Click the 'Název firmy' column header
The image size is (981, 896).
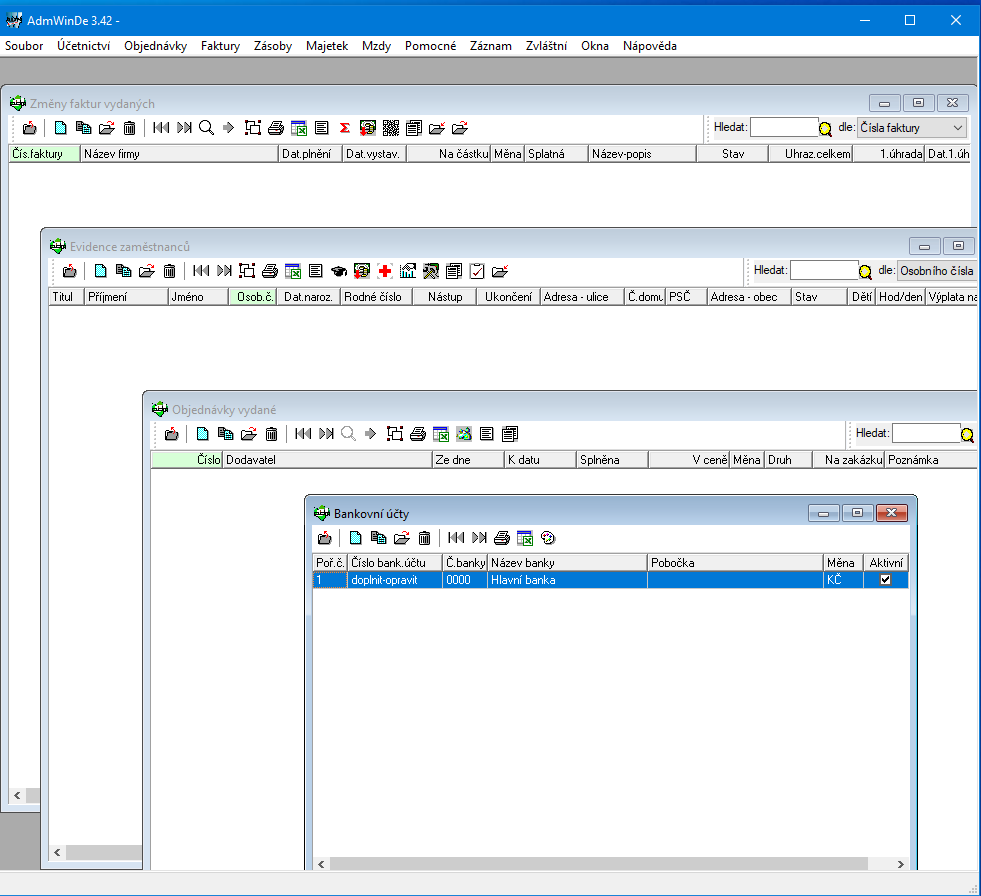point(178,154)
